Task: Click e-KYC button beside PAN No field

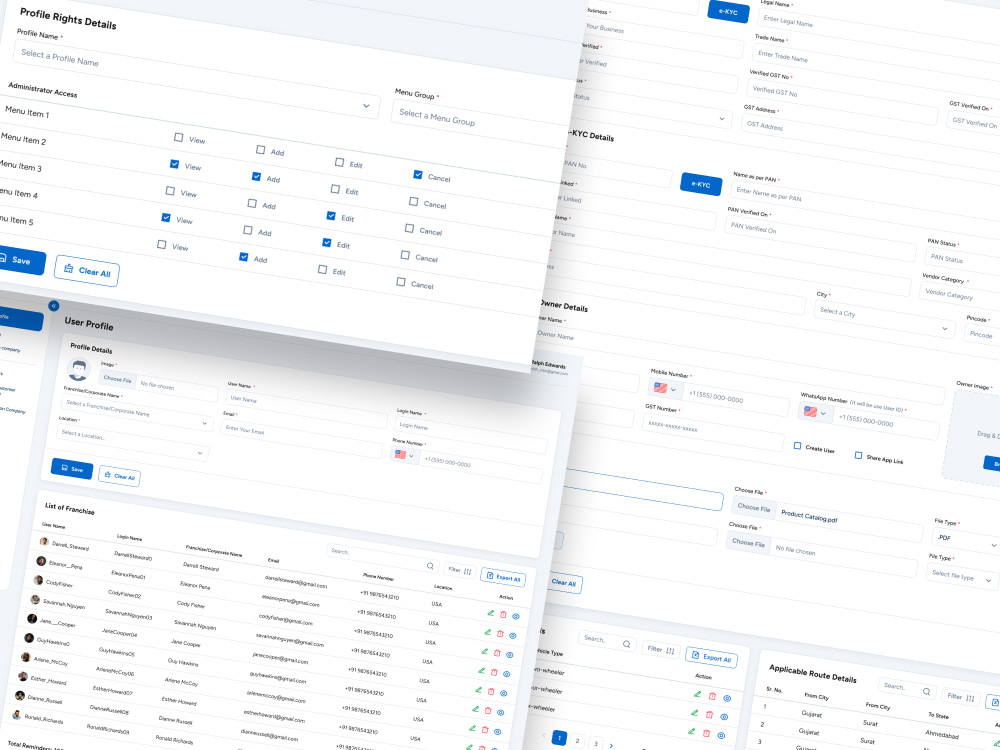Action: coord(701,184)
